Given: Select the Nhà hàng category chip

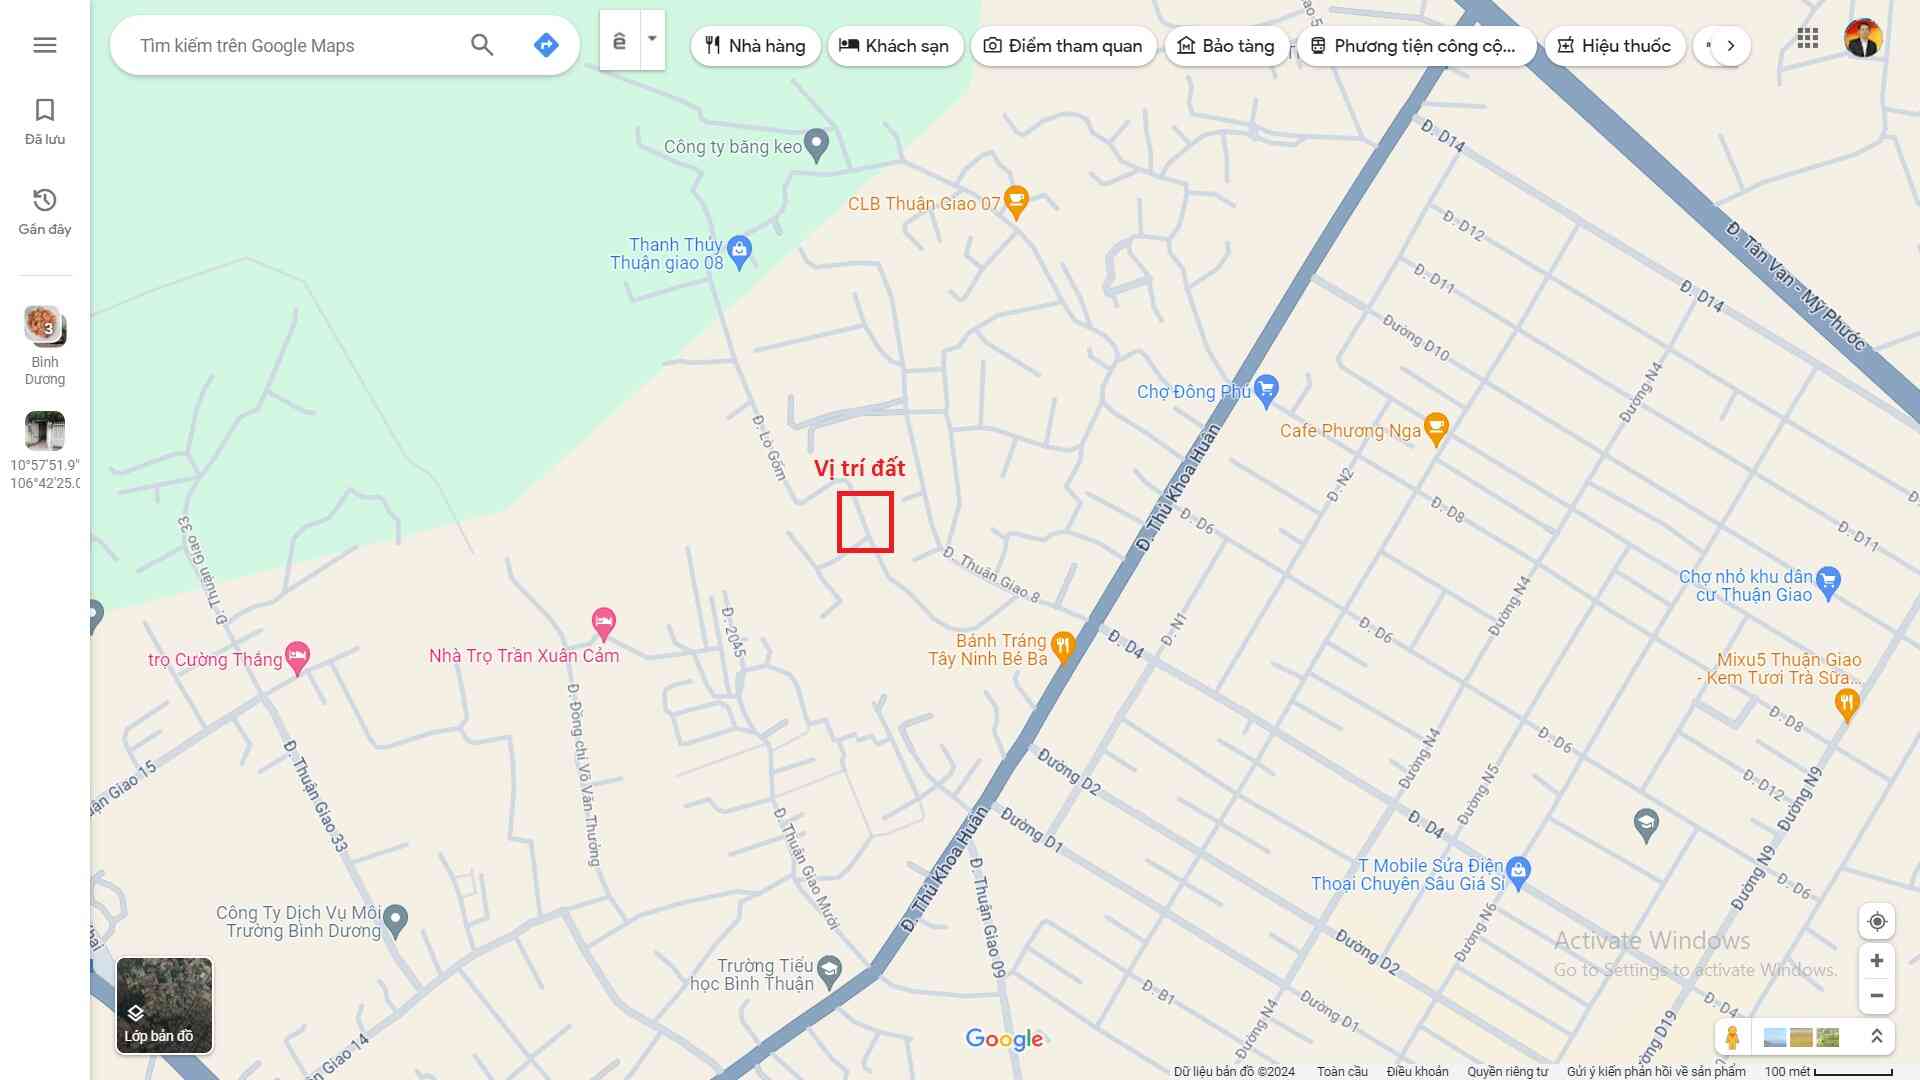Looking at the screenshot, I should tap(755, 46).
